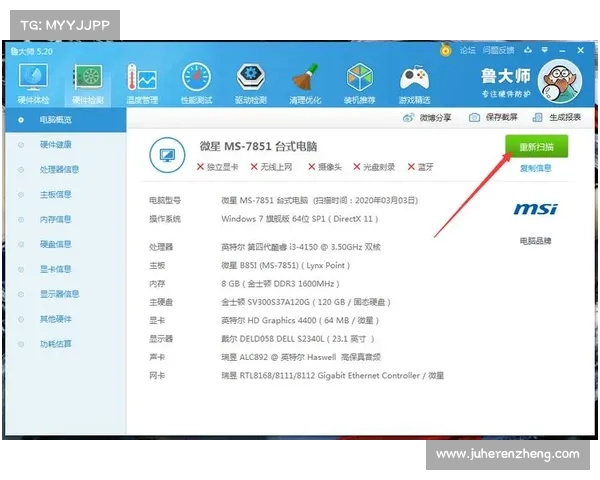Click the MSI brand logo
This screenshot has height=480, width=600.
pyautogui.click(x=535, y=210)
